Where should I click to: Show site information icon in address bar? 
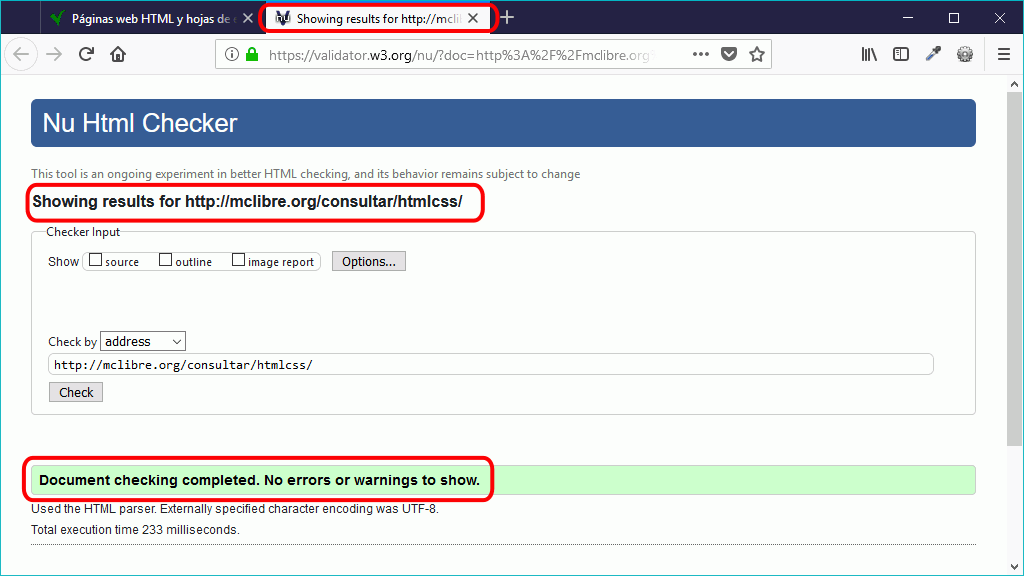click(x=231, y=54)
